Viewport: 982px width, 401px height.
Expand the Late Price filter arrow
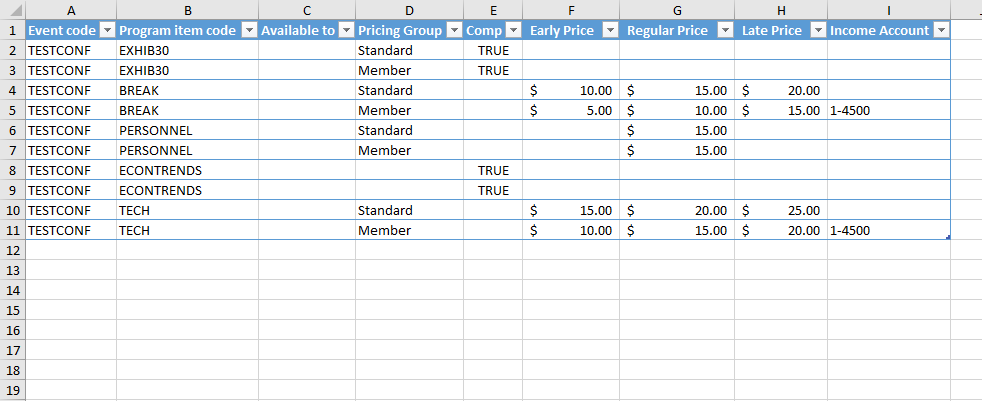click(816, 30)
